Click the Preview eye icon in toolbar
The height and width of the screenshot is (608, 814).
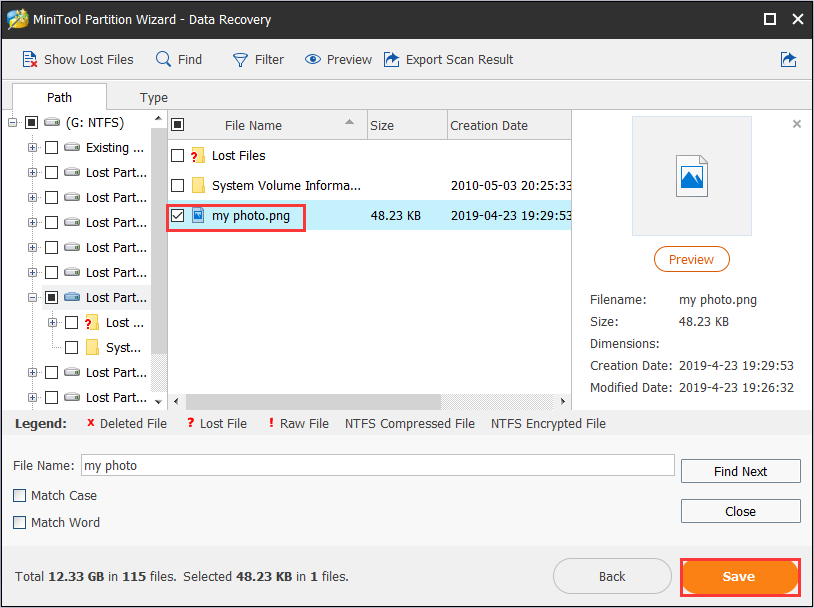coord(312,59)
